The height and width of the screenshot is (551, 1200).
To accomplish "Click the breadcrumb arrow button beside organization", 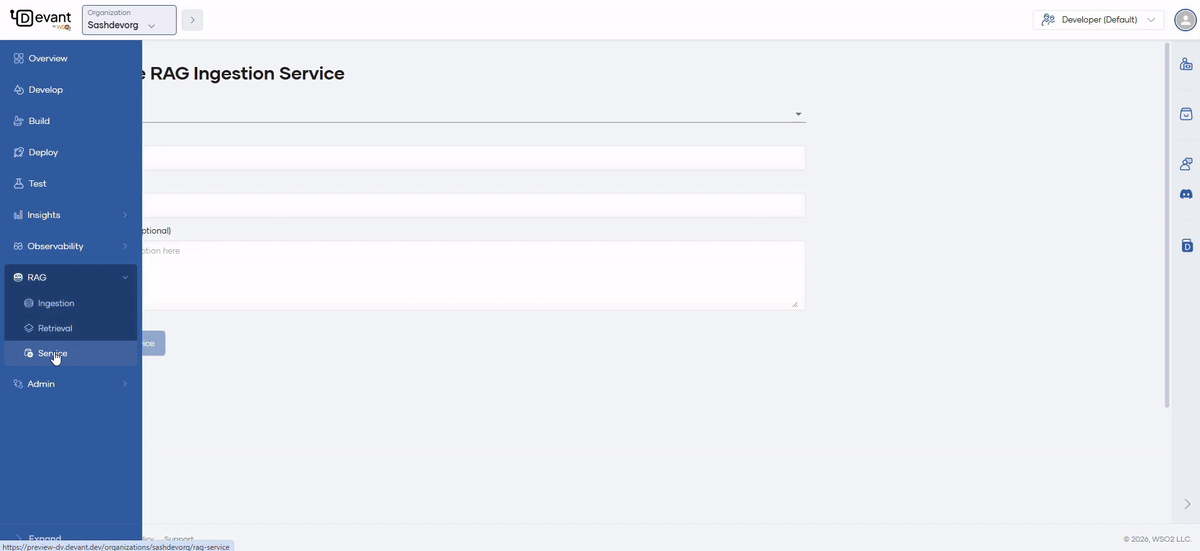I will (x=192, y=20).
